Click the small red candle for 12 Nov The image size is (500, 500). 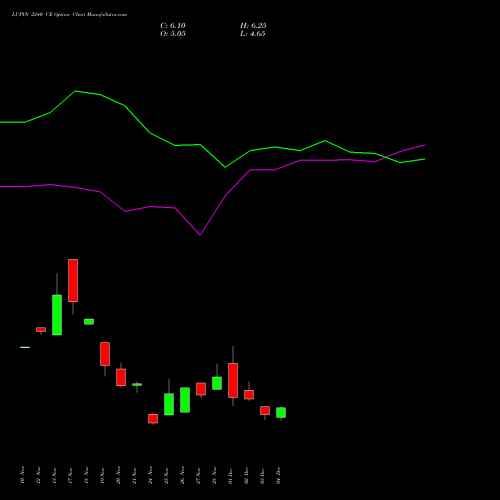click(x=41, y=329)
